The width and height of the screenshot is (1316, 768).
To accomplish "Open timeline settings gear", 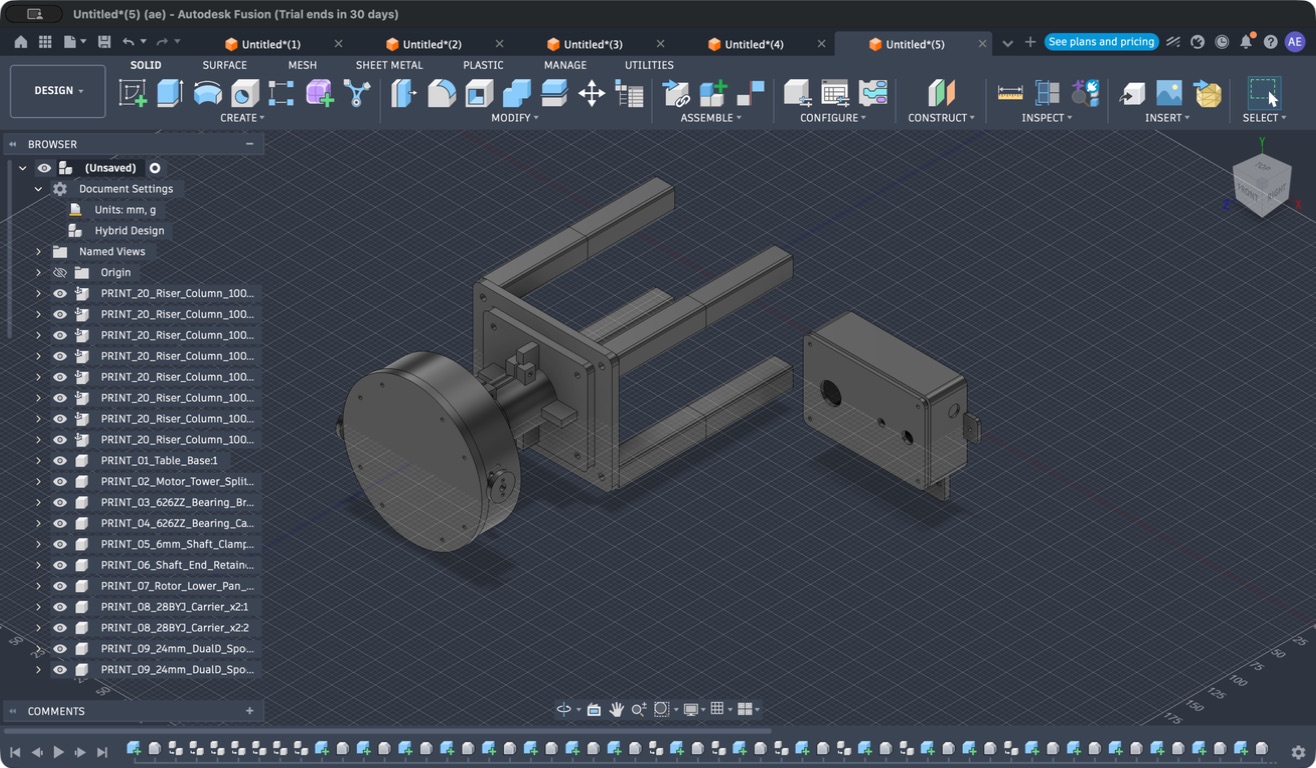I will click(1298, 752).
